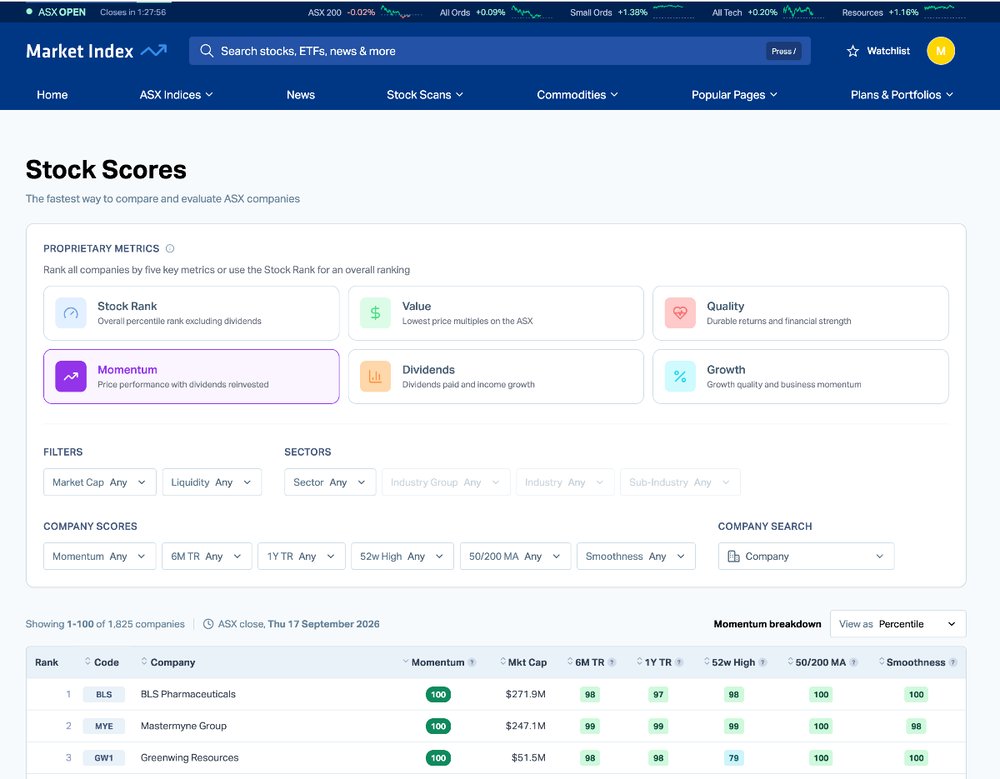
Task: Select the Growth metric card
Action: pos(800,376)
